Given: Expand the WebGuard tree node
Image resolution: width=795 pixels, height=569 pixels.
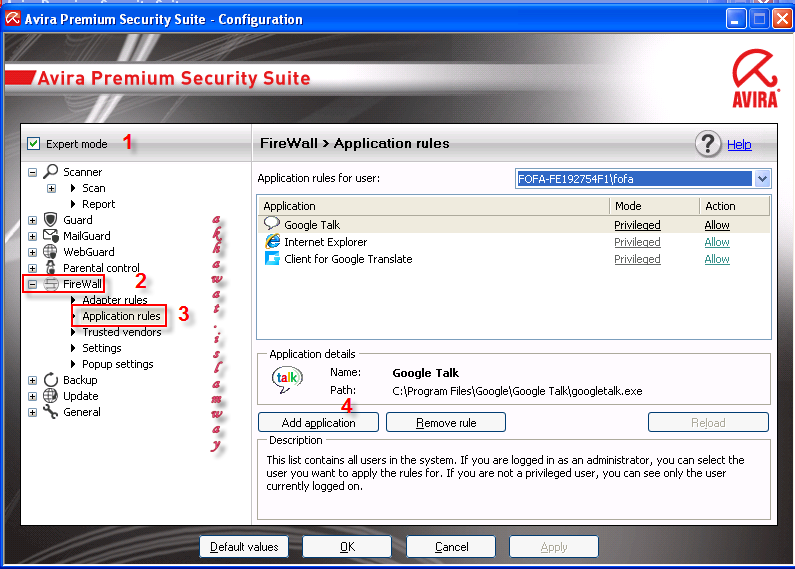Looking at the screenshot, I should click(x=32, y=252).
